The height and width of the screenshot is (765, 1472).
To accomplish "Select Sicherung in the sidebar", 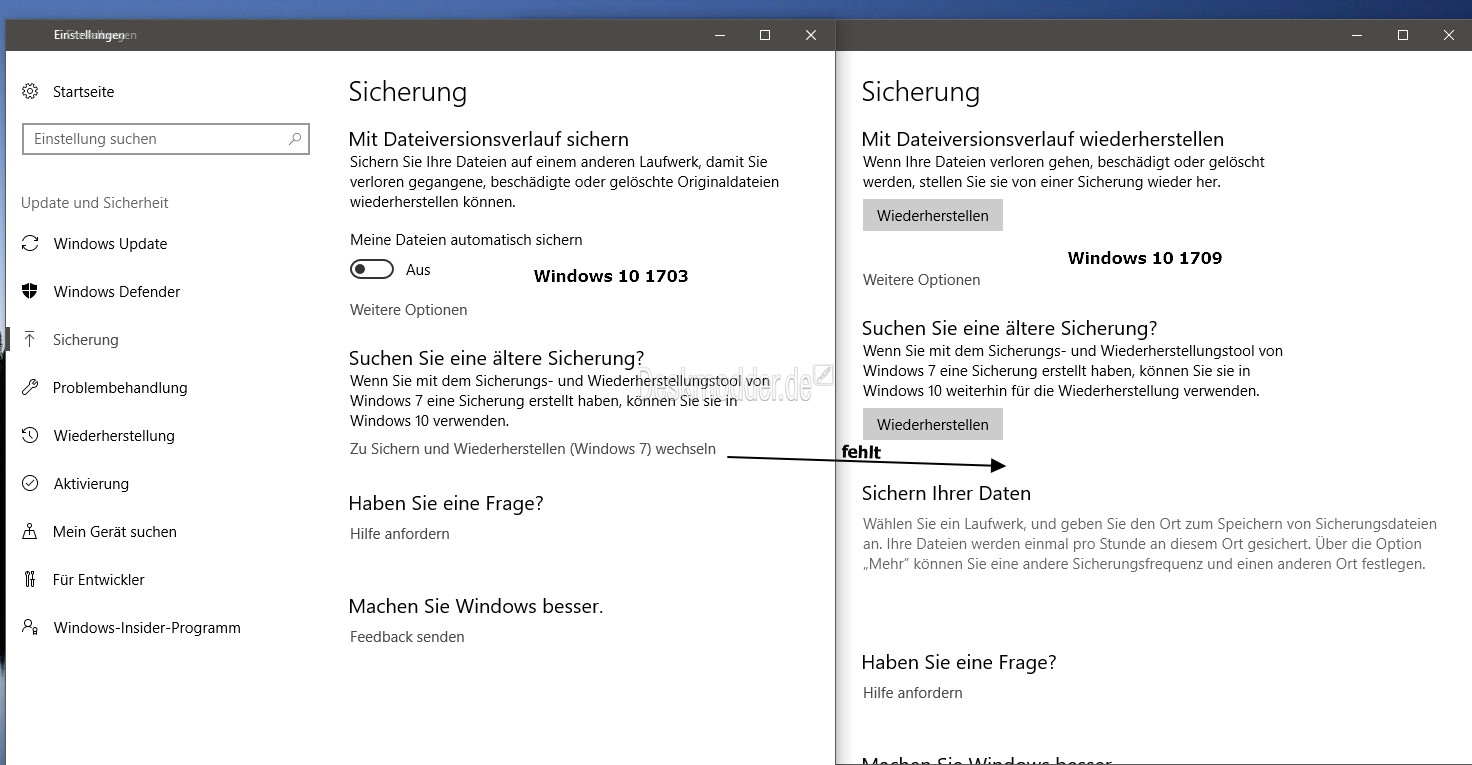I will [x=86, y=339].
